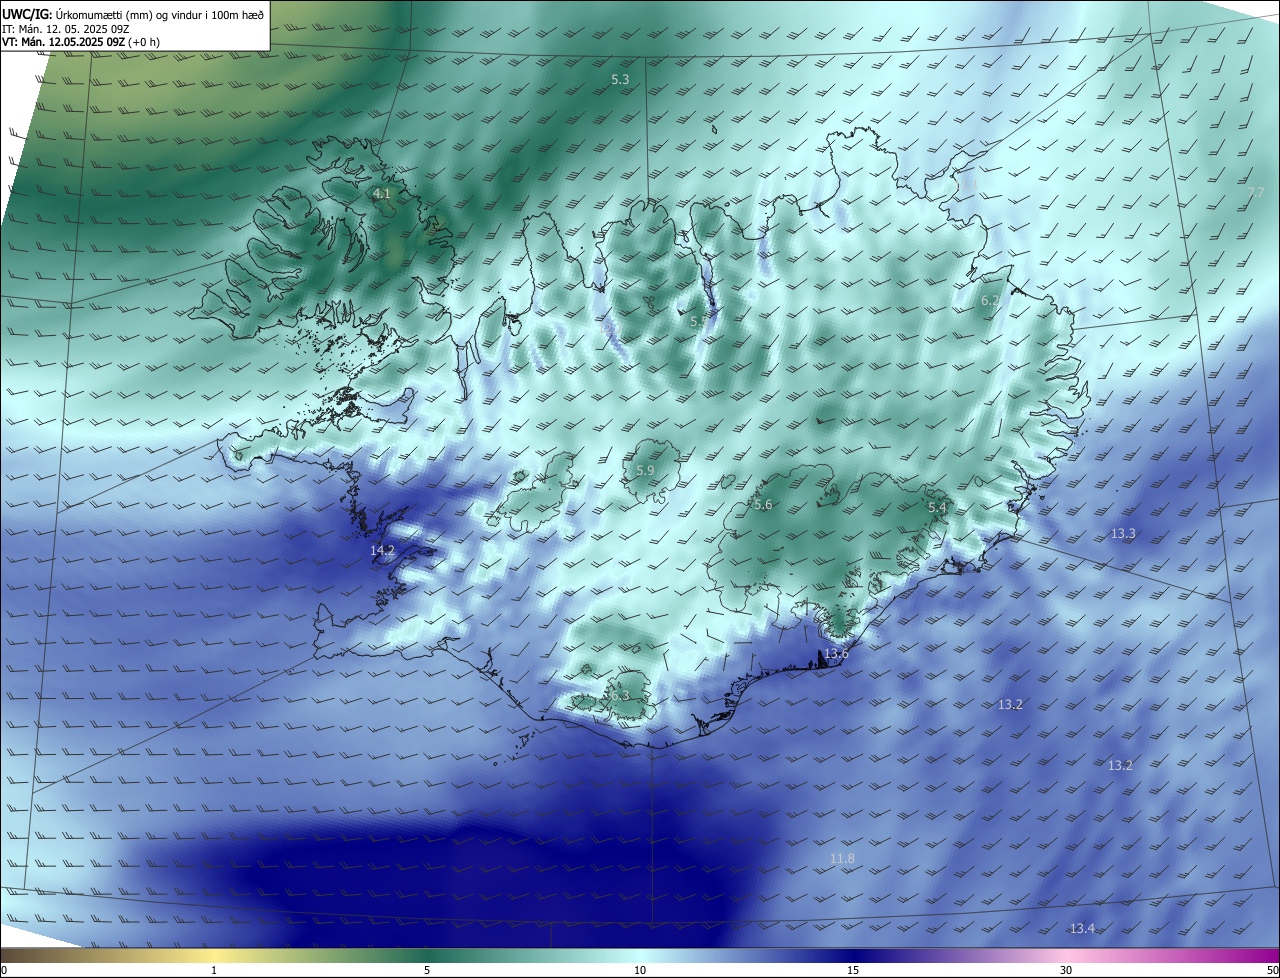Click the title 'UWC/IG: Úrkomumætti (mm)' line

click(x=133, y=14)
